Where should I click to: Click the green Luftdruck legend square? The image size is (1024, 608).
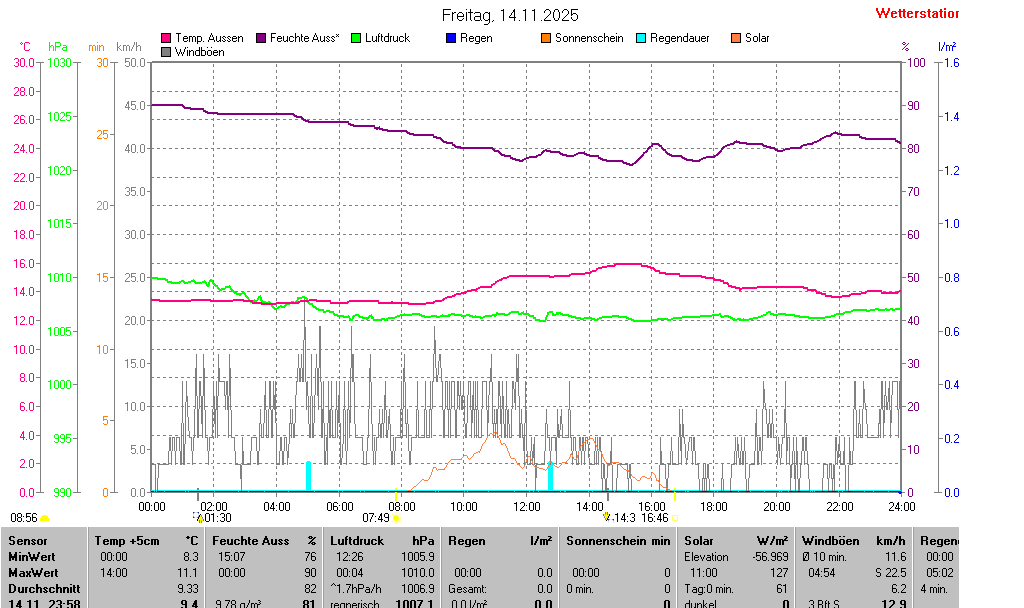[x=356, y=38]
